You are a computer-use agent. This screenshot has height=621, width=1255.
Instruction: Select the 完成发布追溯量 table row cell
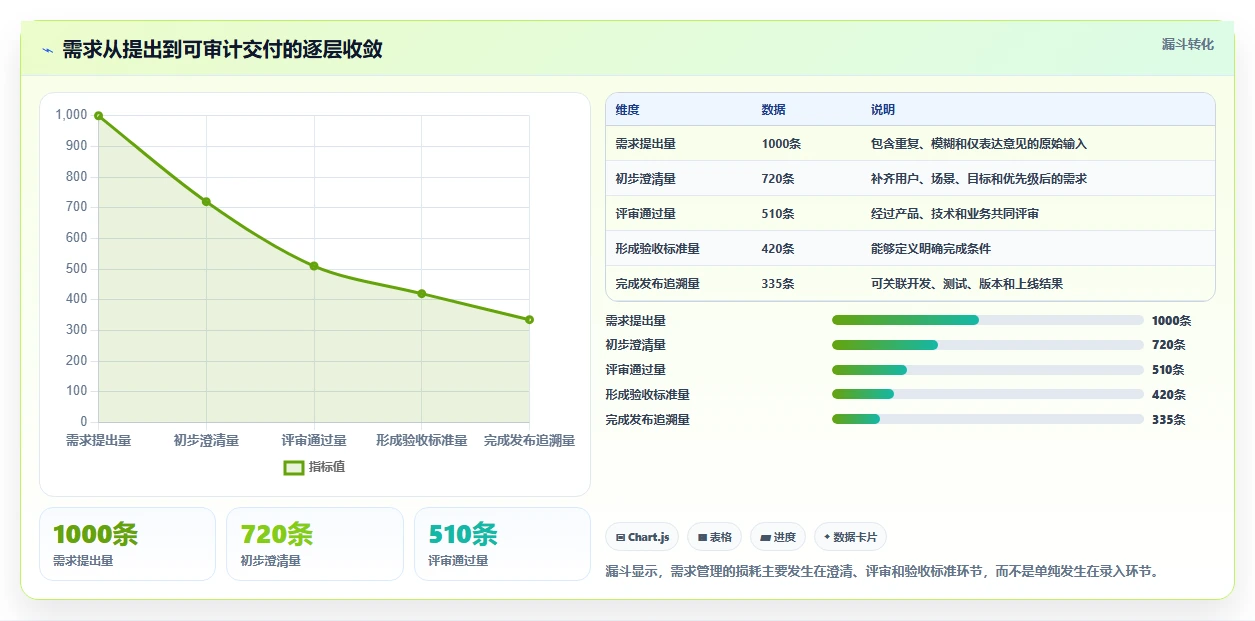pos(658,284)
